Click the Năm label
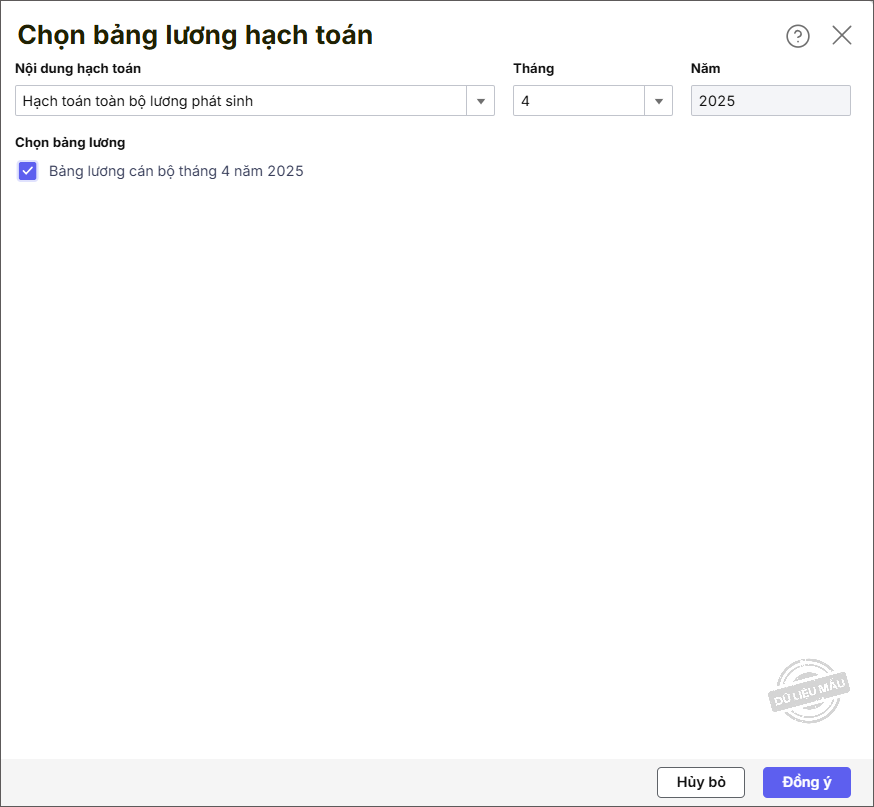Screen dimensions: 874x807 (x=705, y=69)
